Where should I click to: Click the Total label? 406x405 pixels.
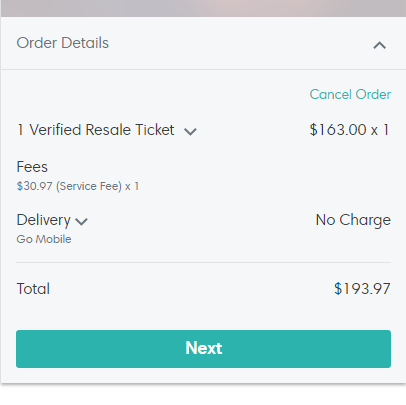(x=33, y=289)
